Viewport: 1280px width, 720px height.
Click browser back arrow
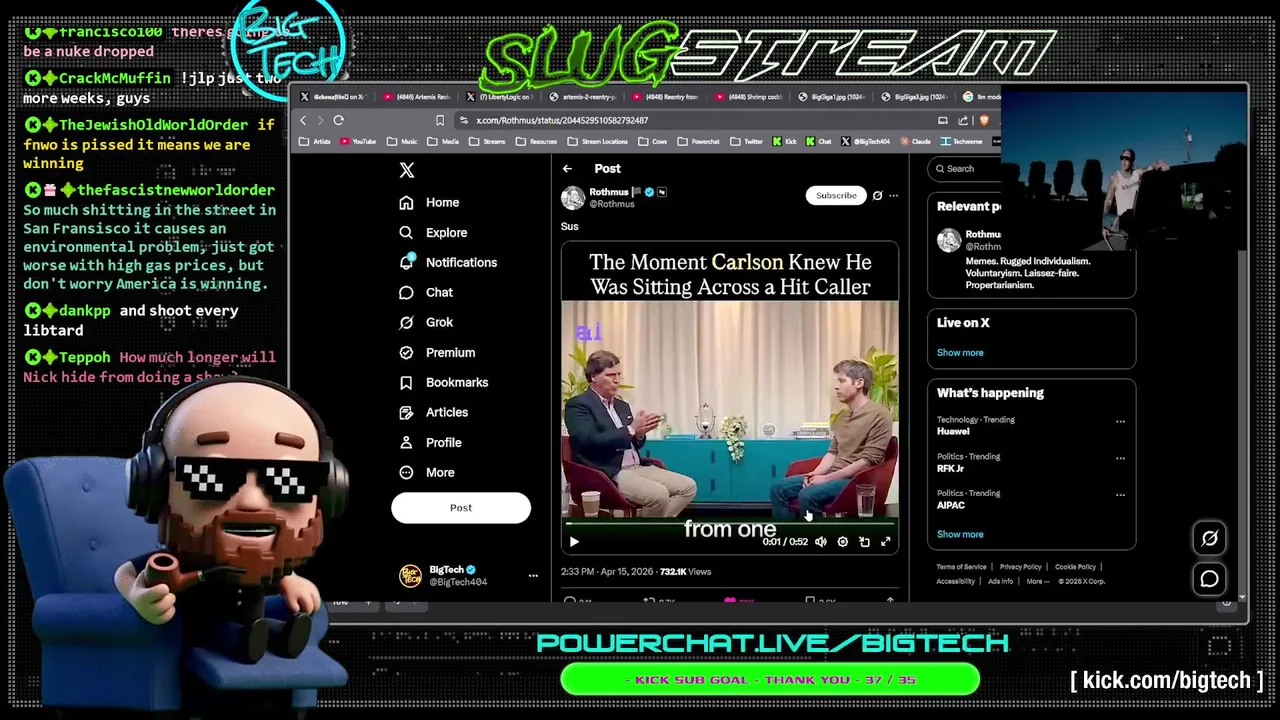[303, 120]
